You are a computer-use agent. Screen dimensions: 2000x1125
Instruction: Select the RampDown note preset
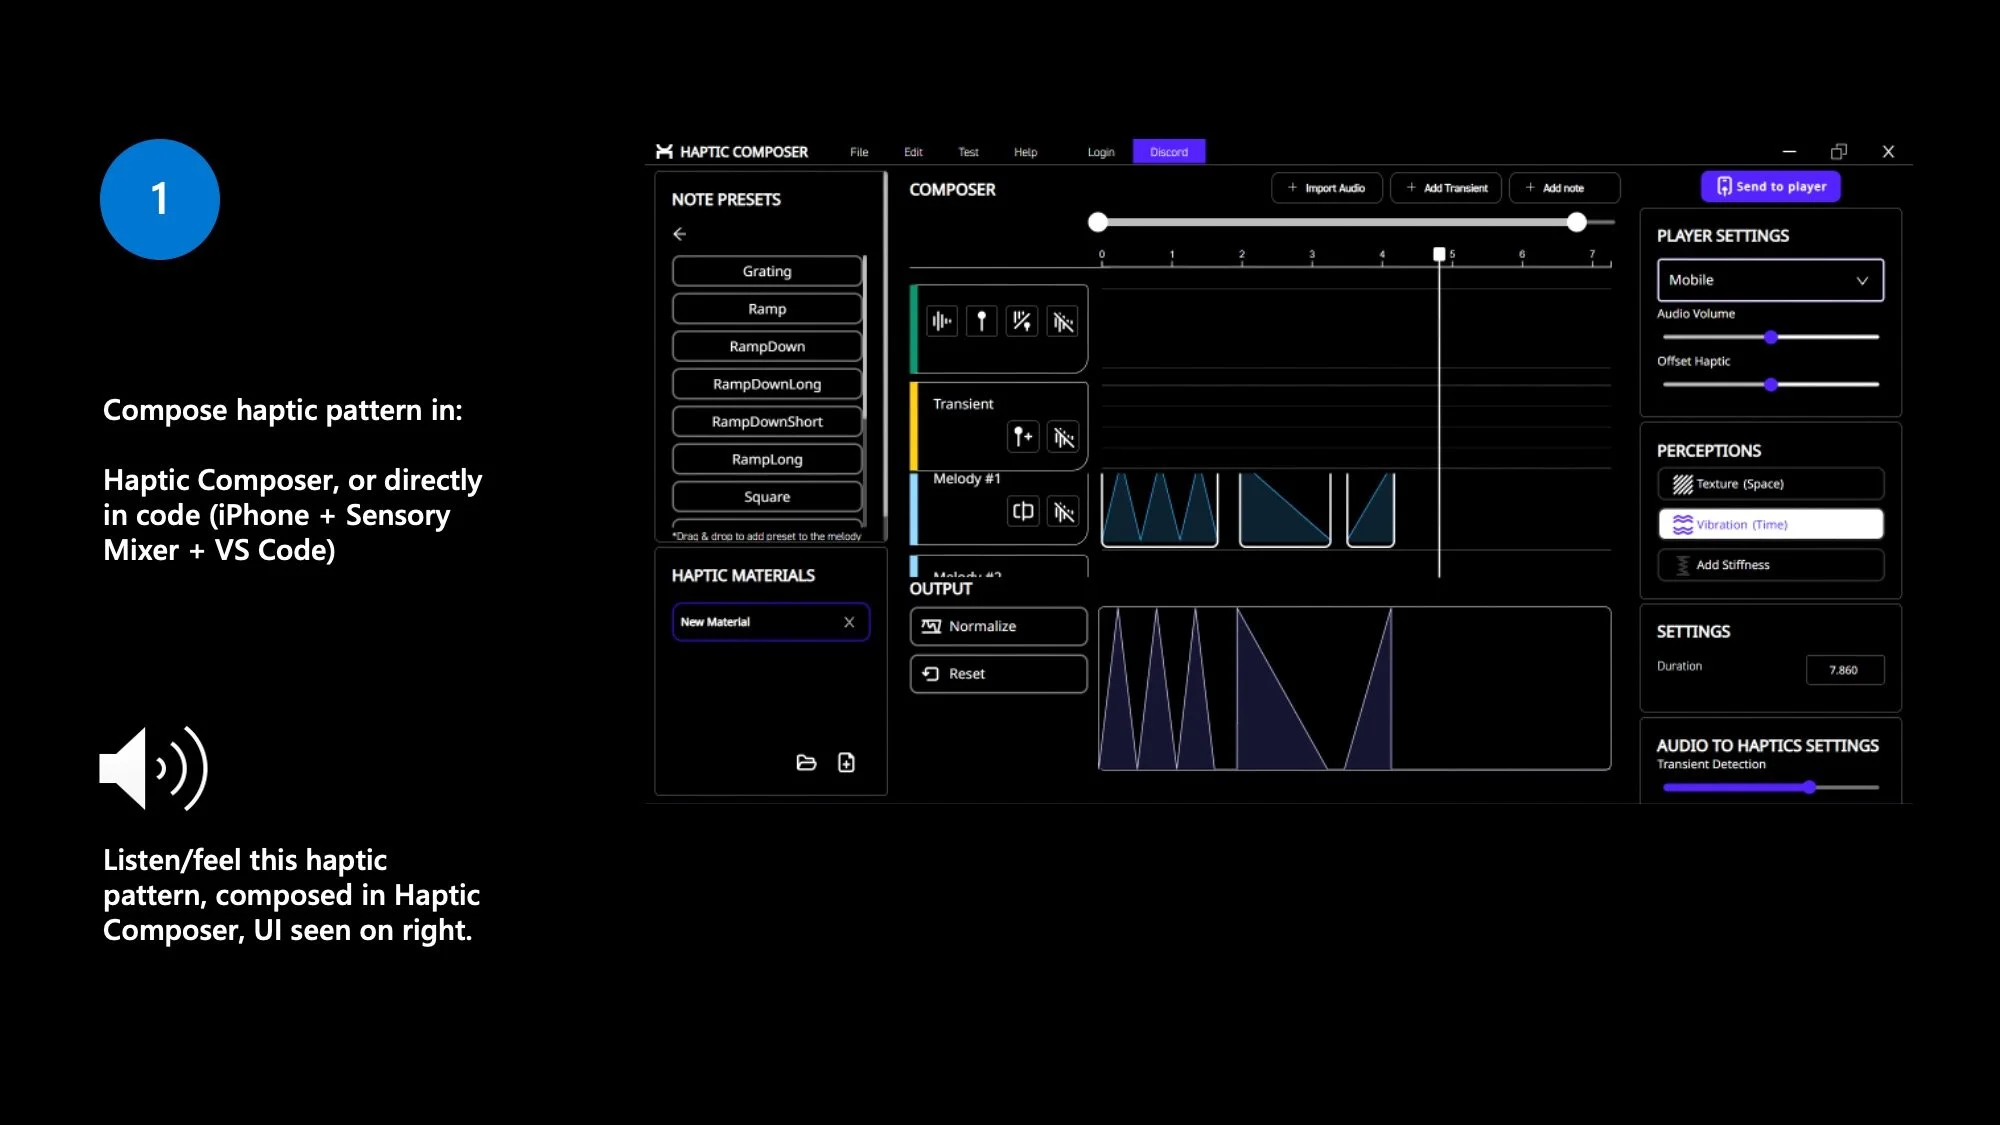pyautogui.click(x=767, y=346)
